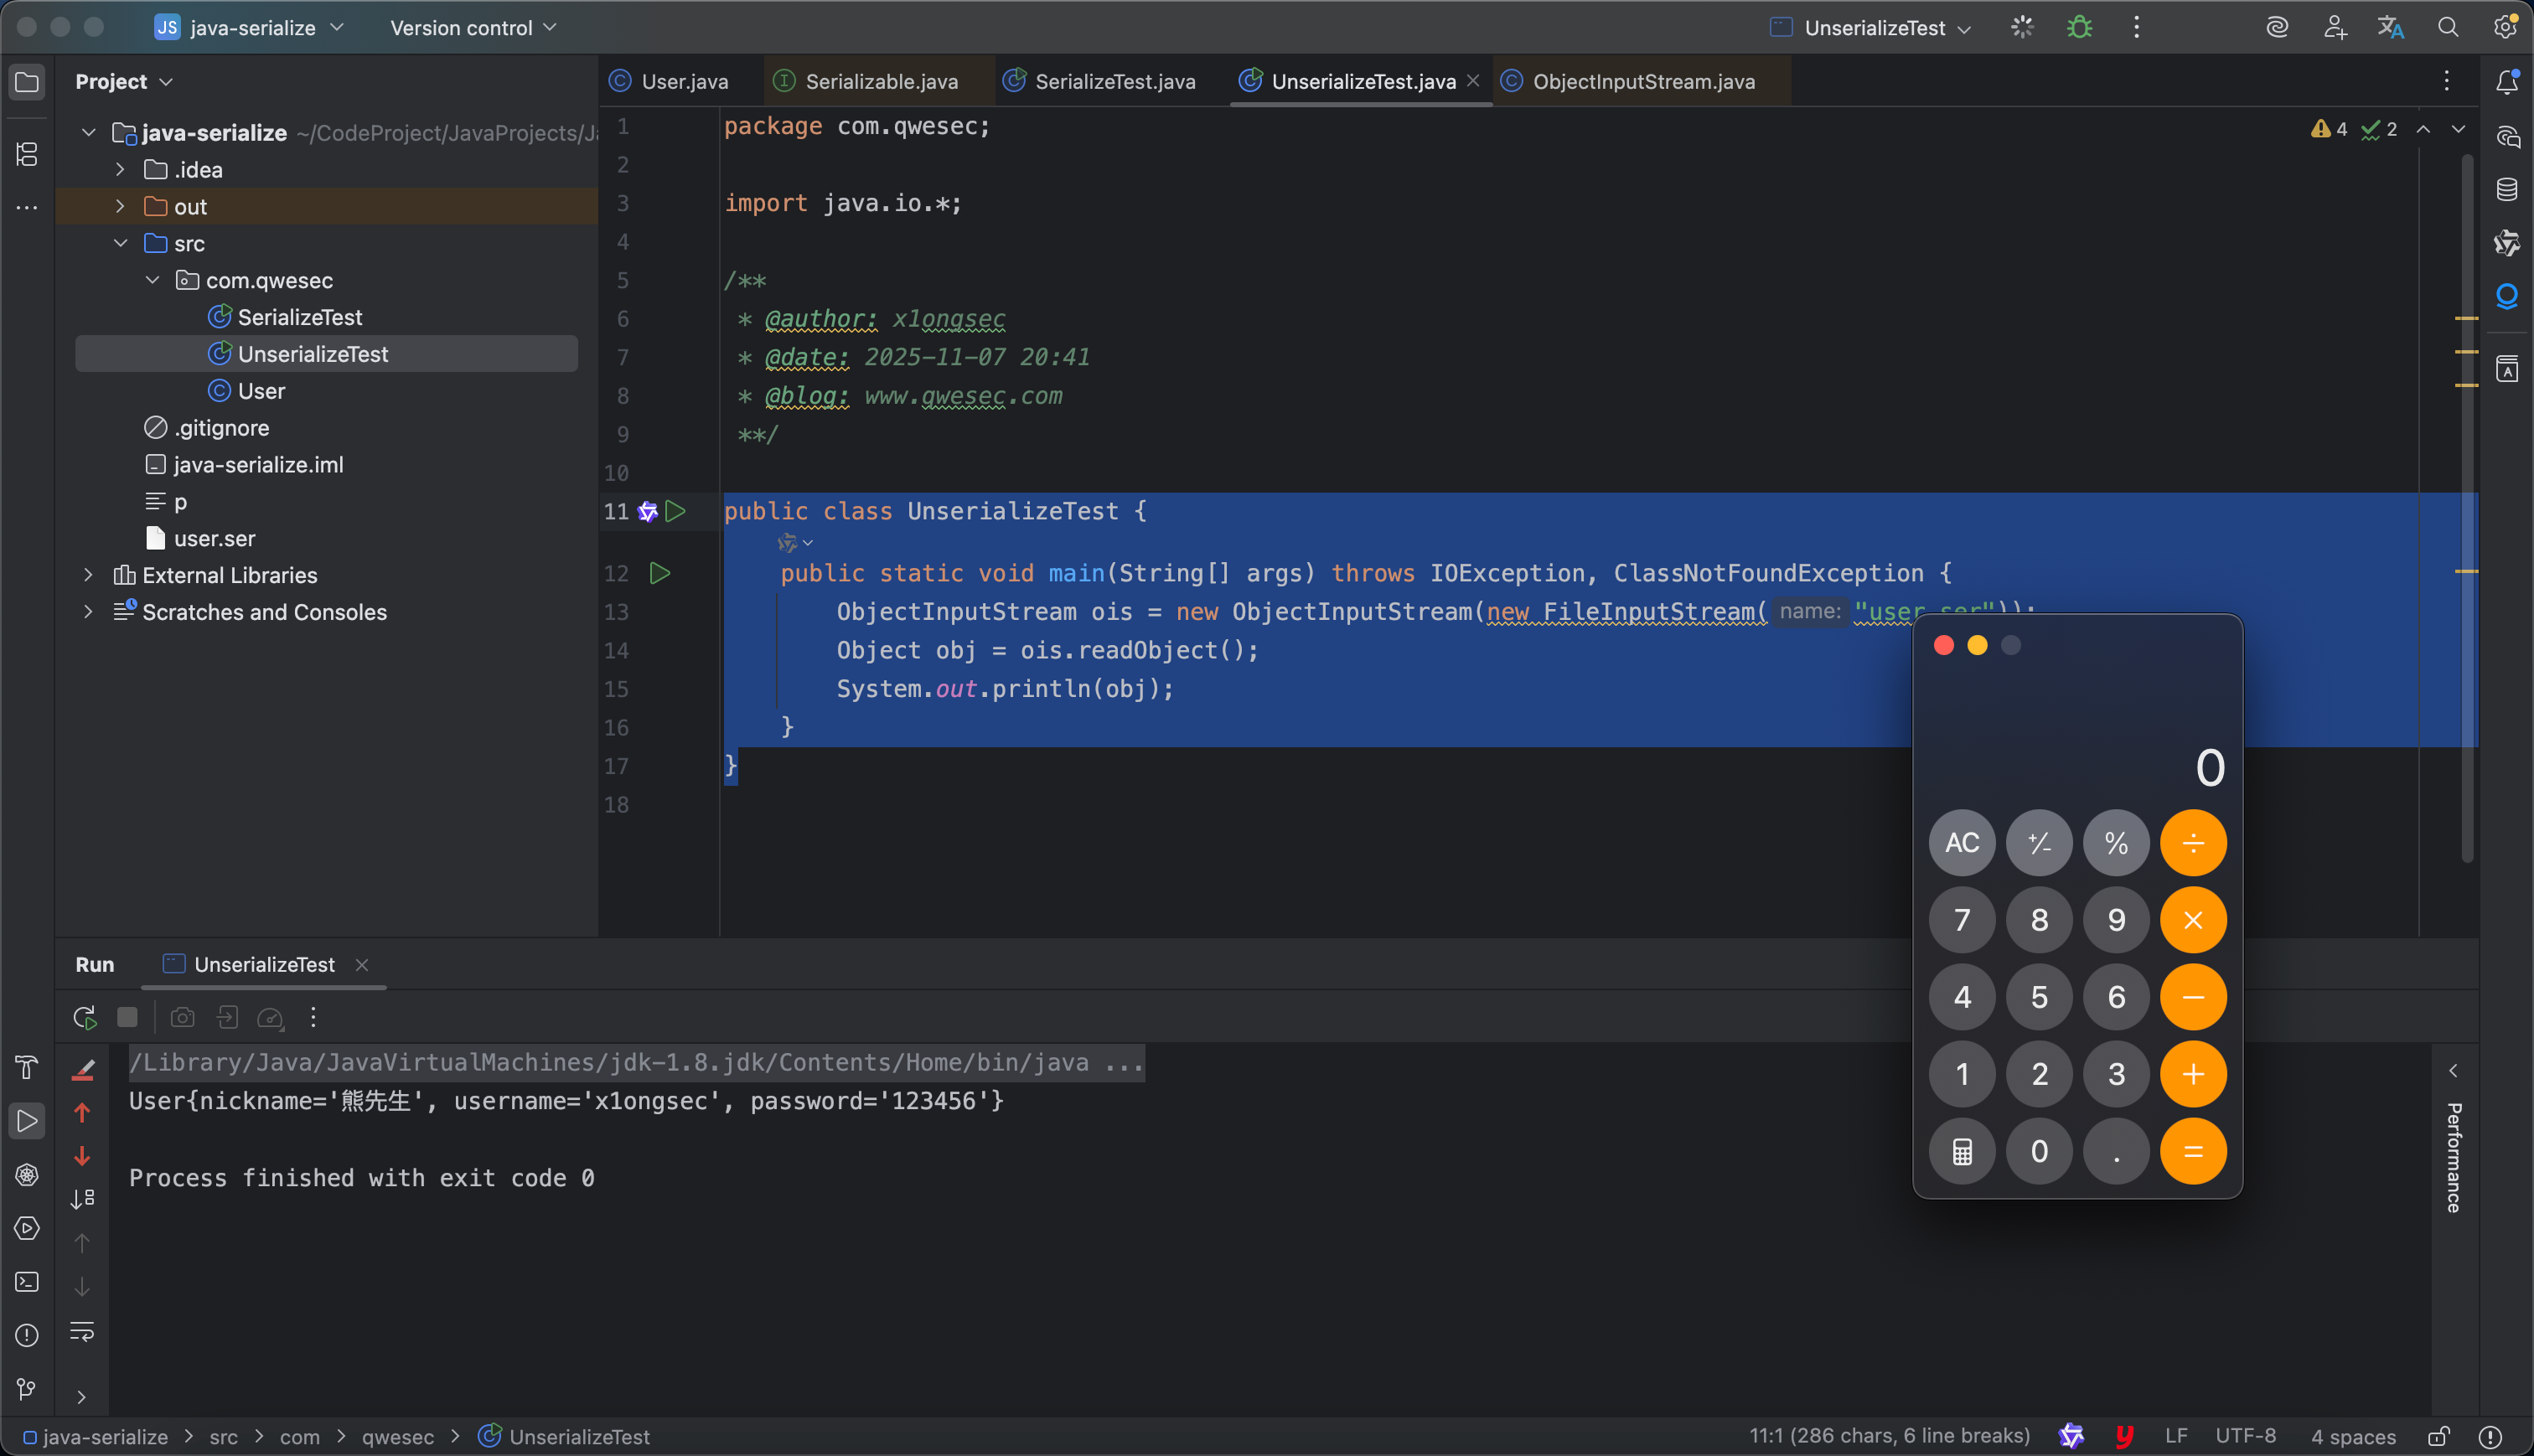Click the Debug bug icon in toolbar

(2079, 28)
